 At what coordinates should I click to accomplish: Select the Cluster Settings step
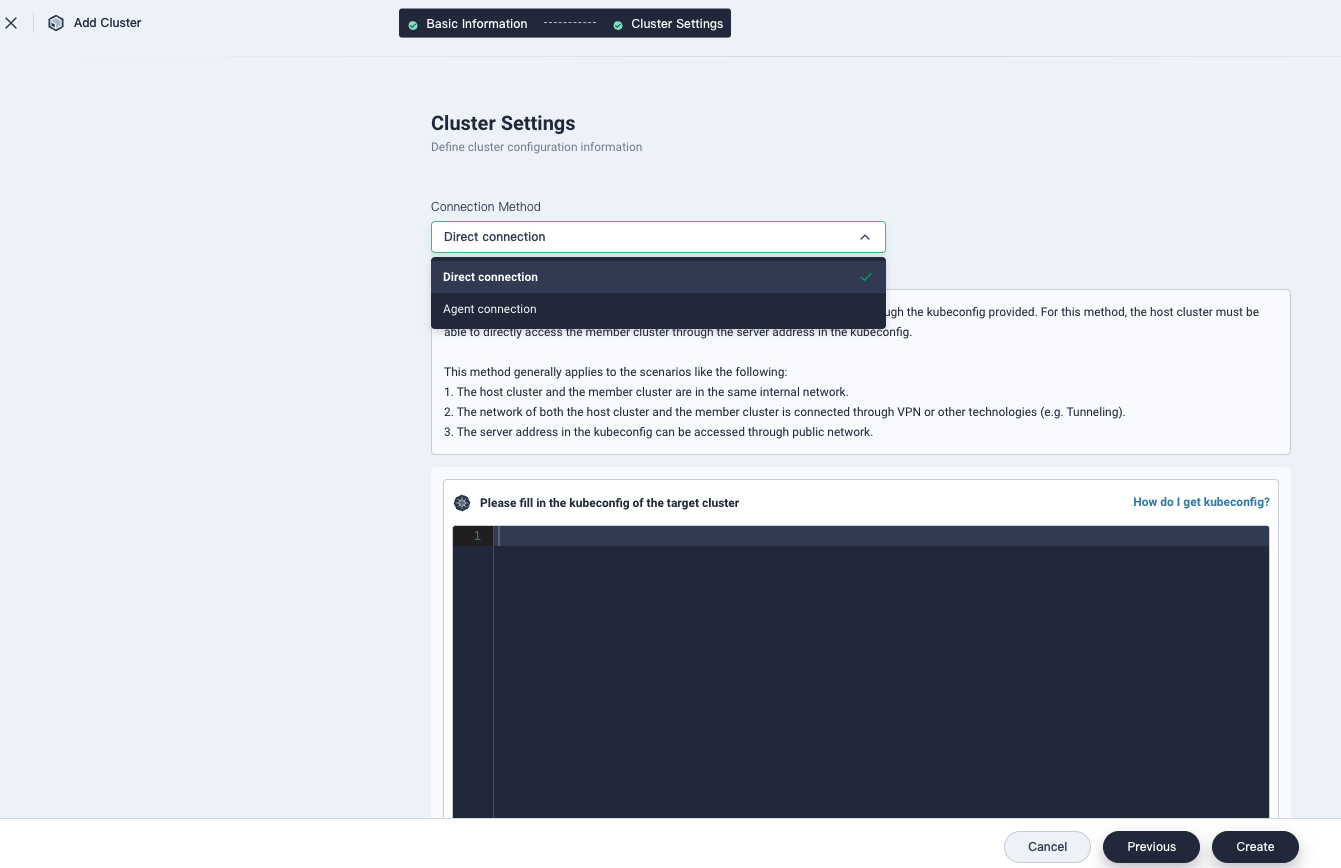click(676, 24)
